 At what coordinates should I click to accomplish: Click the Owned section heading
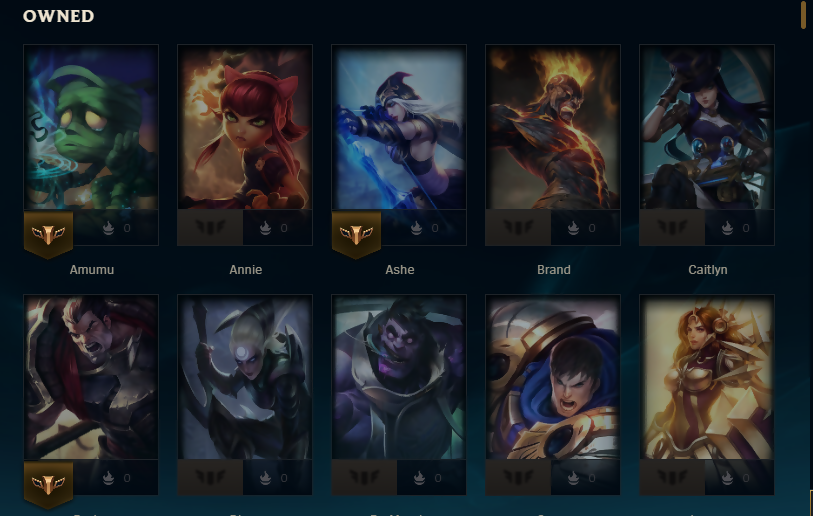[59, 16]
